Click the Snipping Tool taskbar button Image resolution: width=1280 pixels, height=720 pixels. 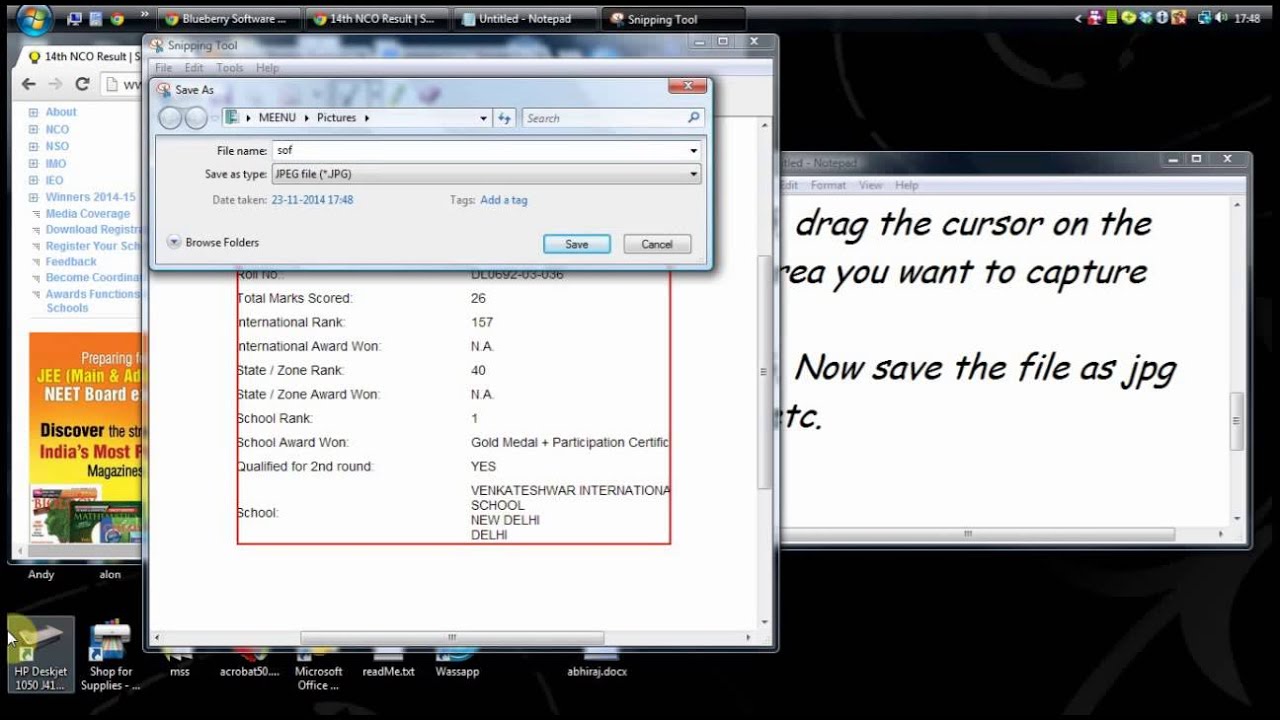[x=674, y=19]
